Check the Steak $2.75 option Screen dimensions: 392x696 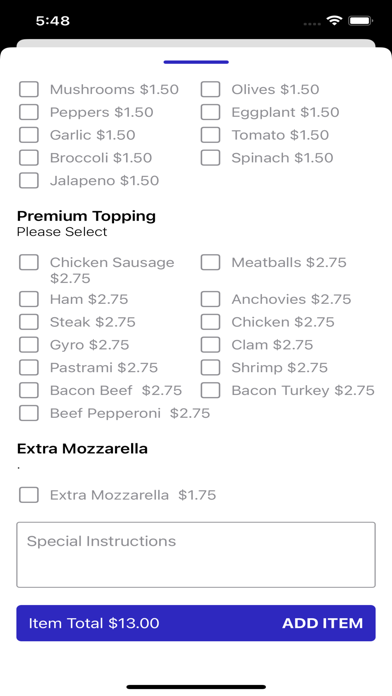(x=29, y=322)
